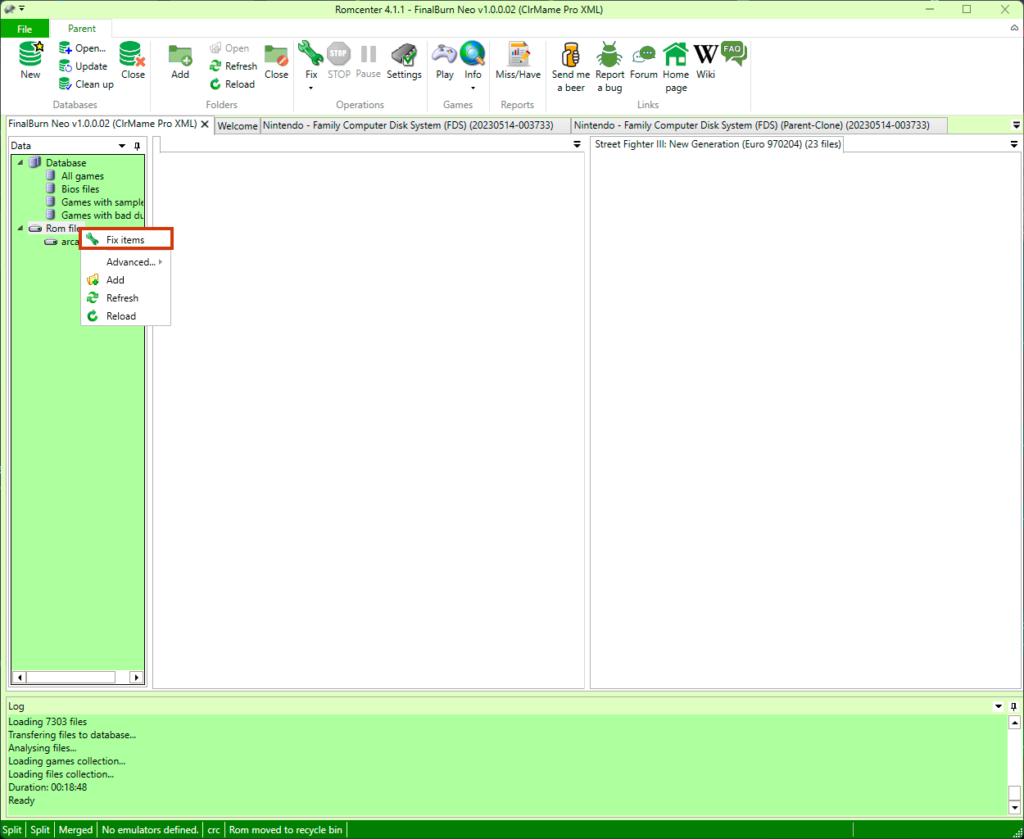Select All games in the tree
Screen dimensions: 1024x839
82,176
